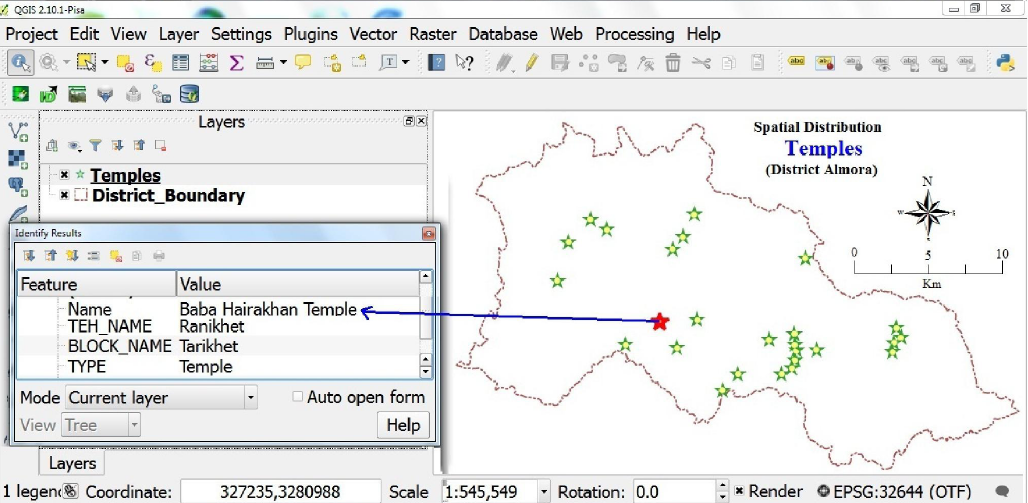Open Select by Expression tool
Viewport: 1028px width, 503px height.
pos(153,63)
